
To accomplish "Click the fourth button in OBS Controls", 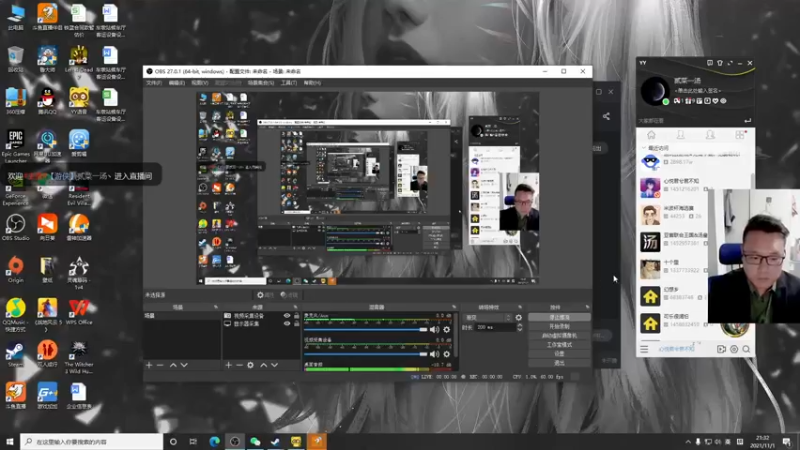I will tap(559, 345).
